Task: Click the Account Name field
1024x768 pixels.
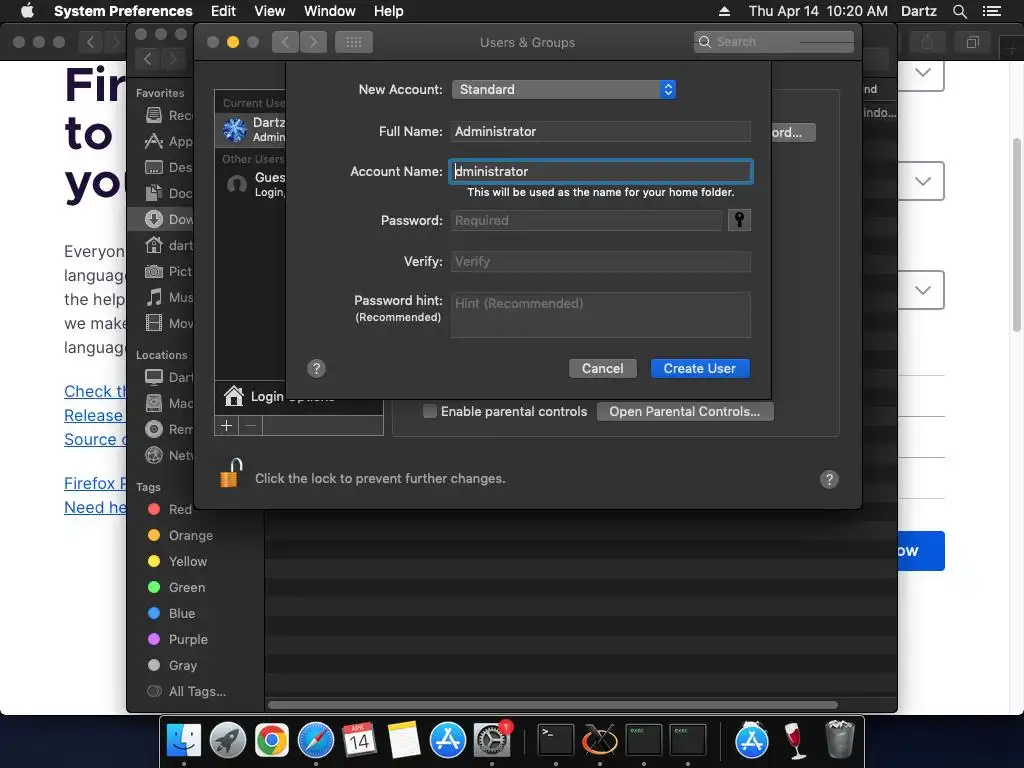Action: tap(601, 171)
